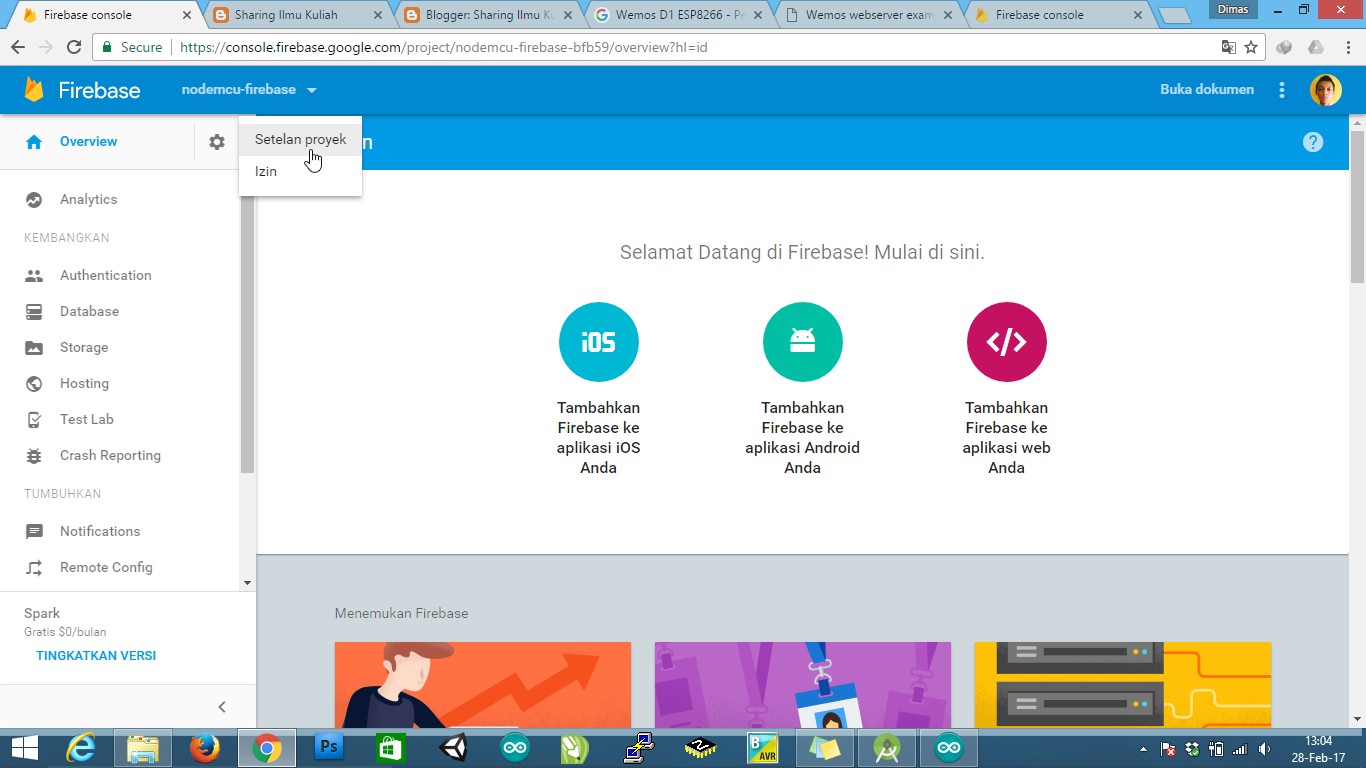Open Android Studio from the taskbar
The height and width of the screenshot is (768, 1366).
tap(887, 748)
